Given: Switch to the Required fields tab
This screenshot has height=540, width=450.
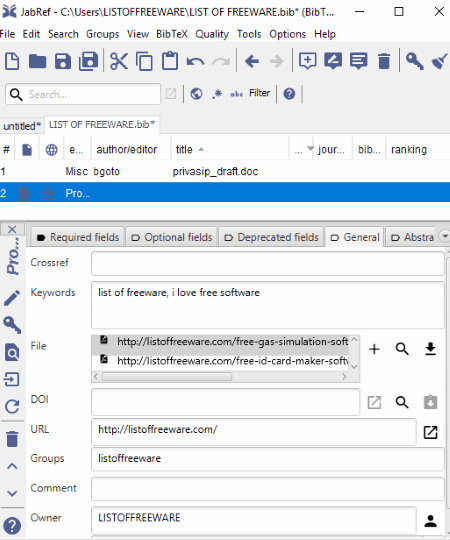Looking at the screenshot, I should click(x=78, y=237).
